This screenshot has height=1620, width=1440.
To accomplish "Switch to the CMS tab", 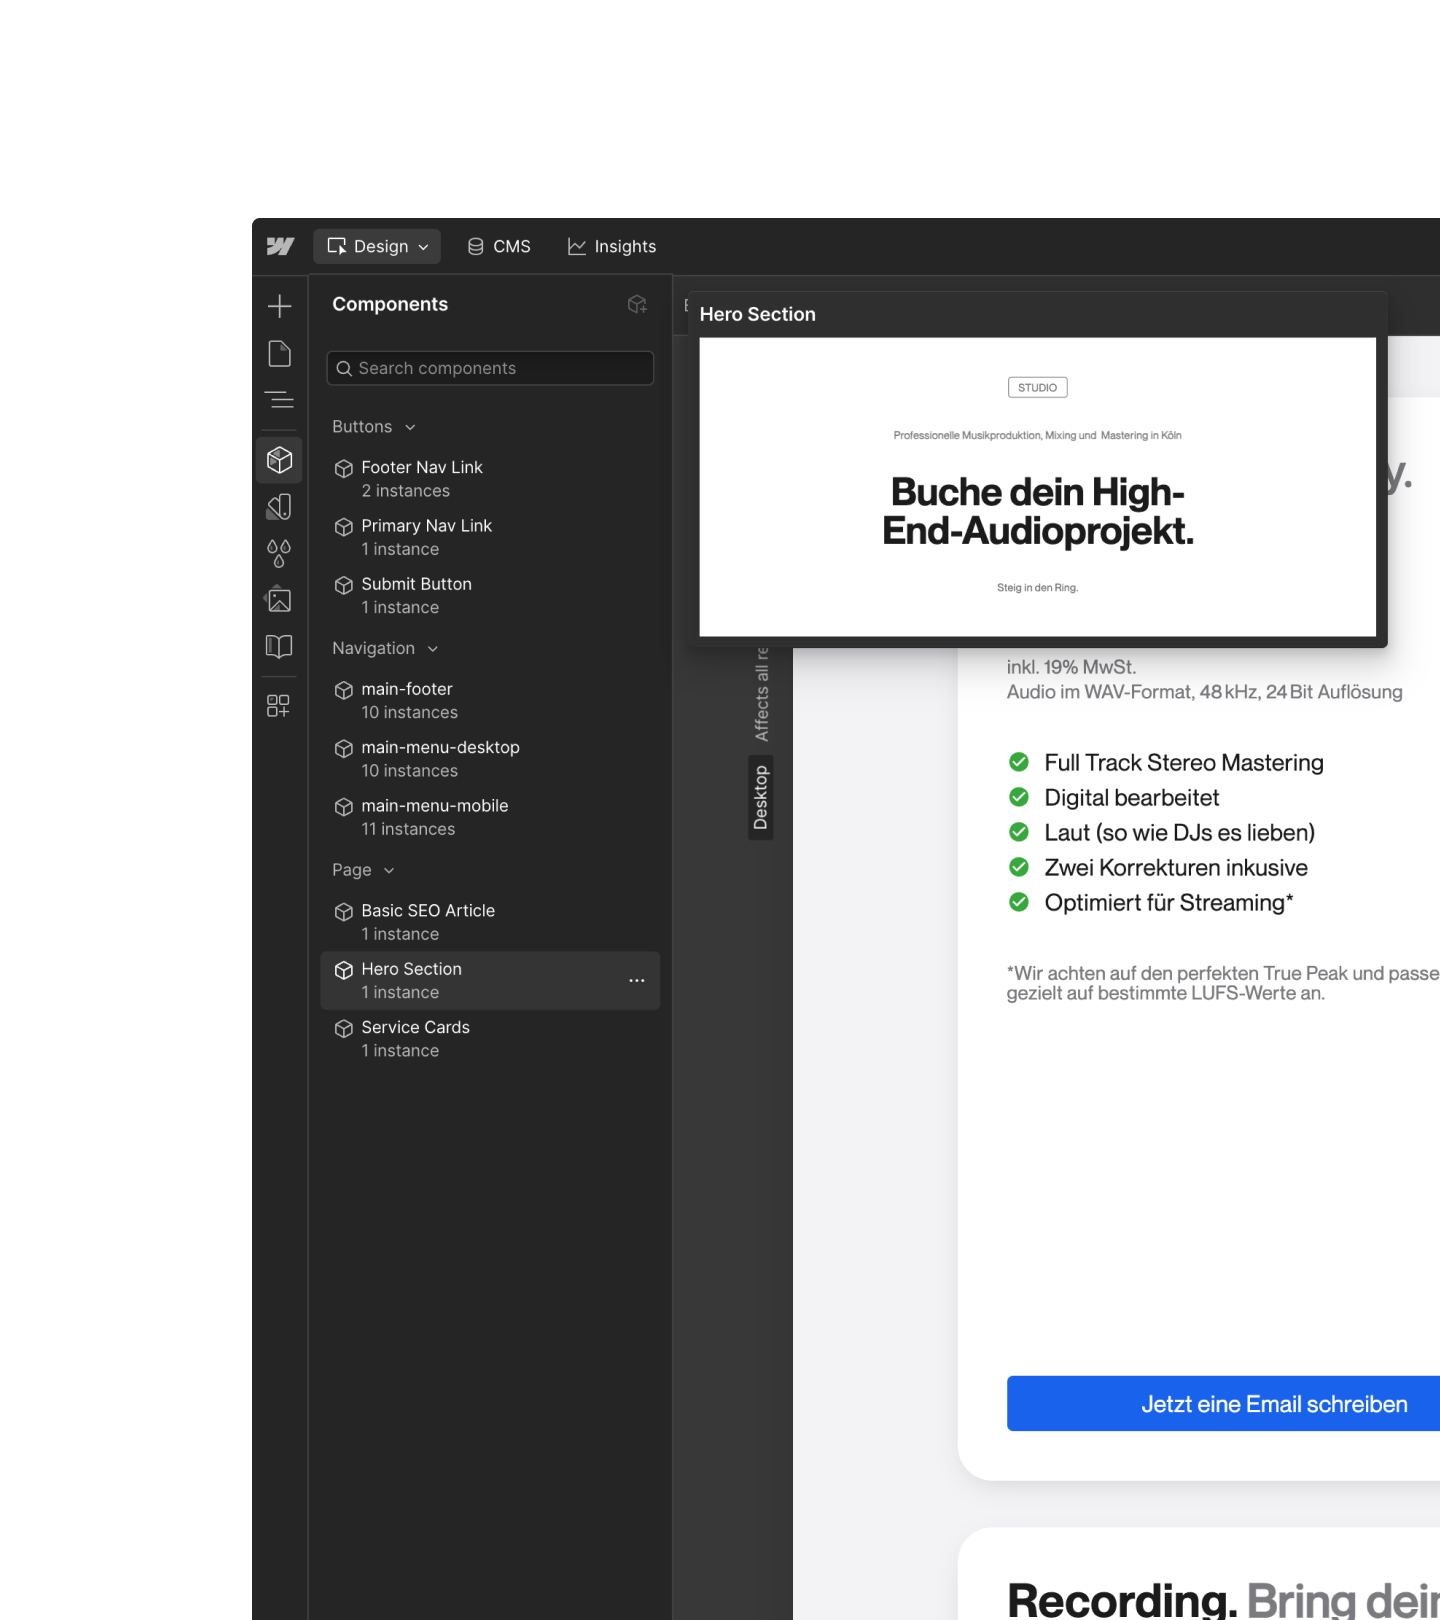I will point(499,246).
